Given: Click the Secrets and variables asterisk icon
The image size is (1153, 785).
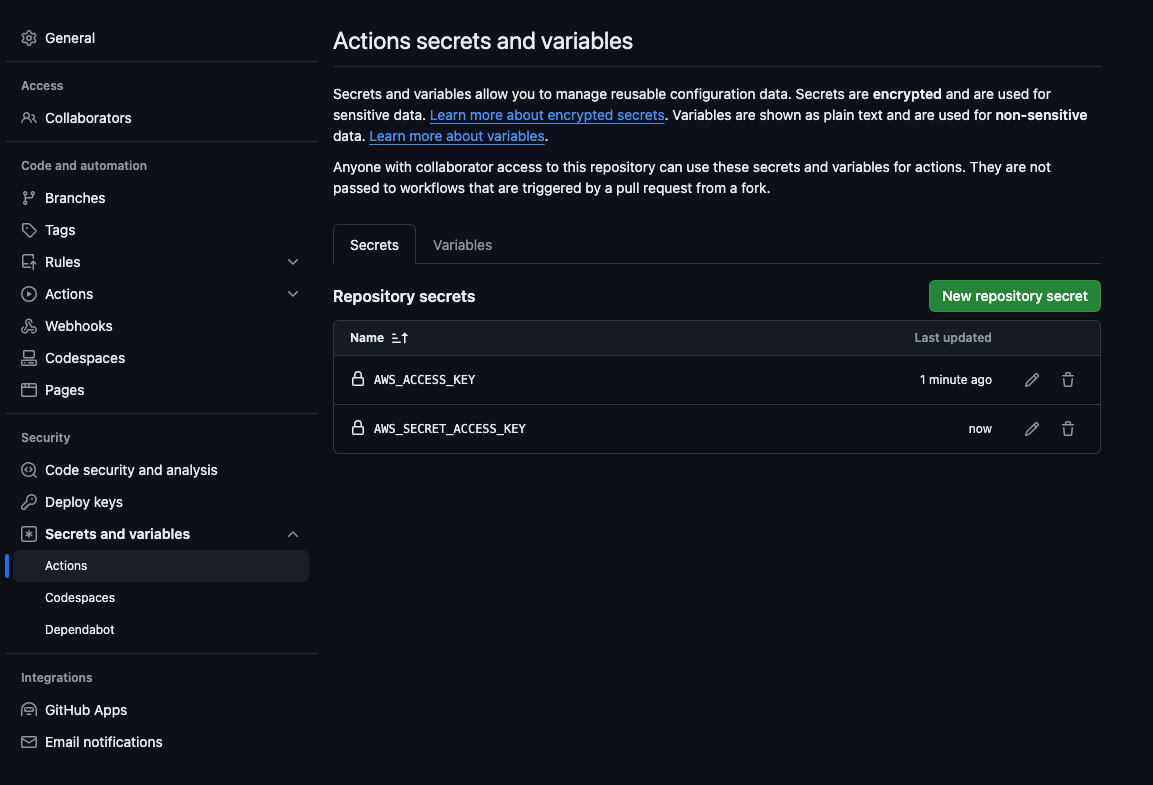Looking at the screenshot, I should [29, 534].
